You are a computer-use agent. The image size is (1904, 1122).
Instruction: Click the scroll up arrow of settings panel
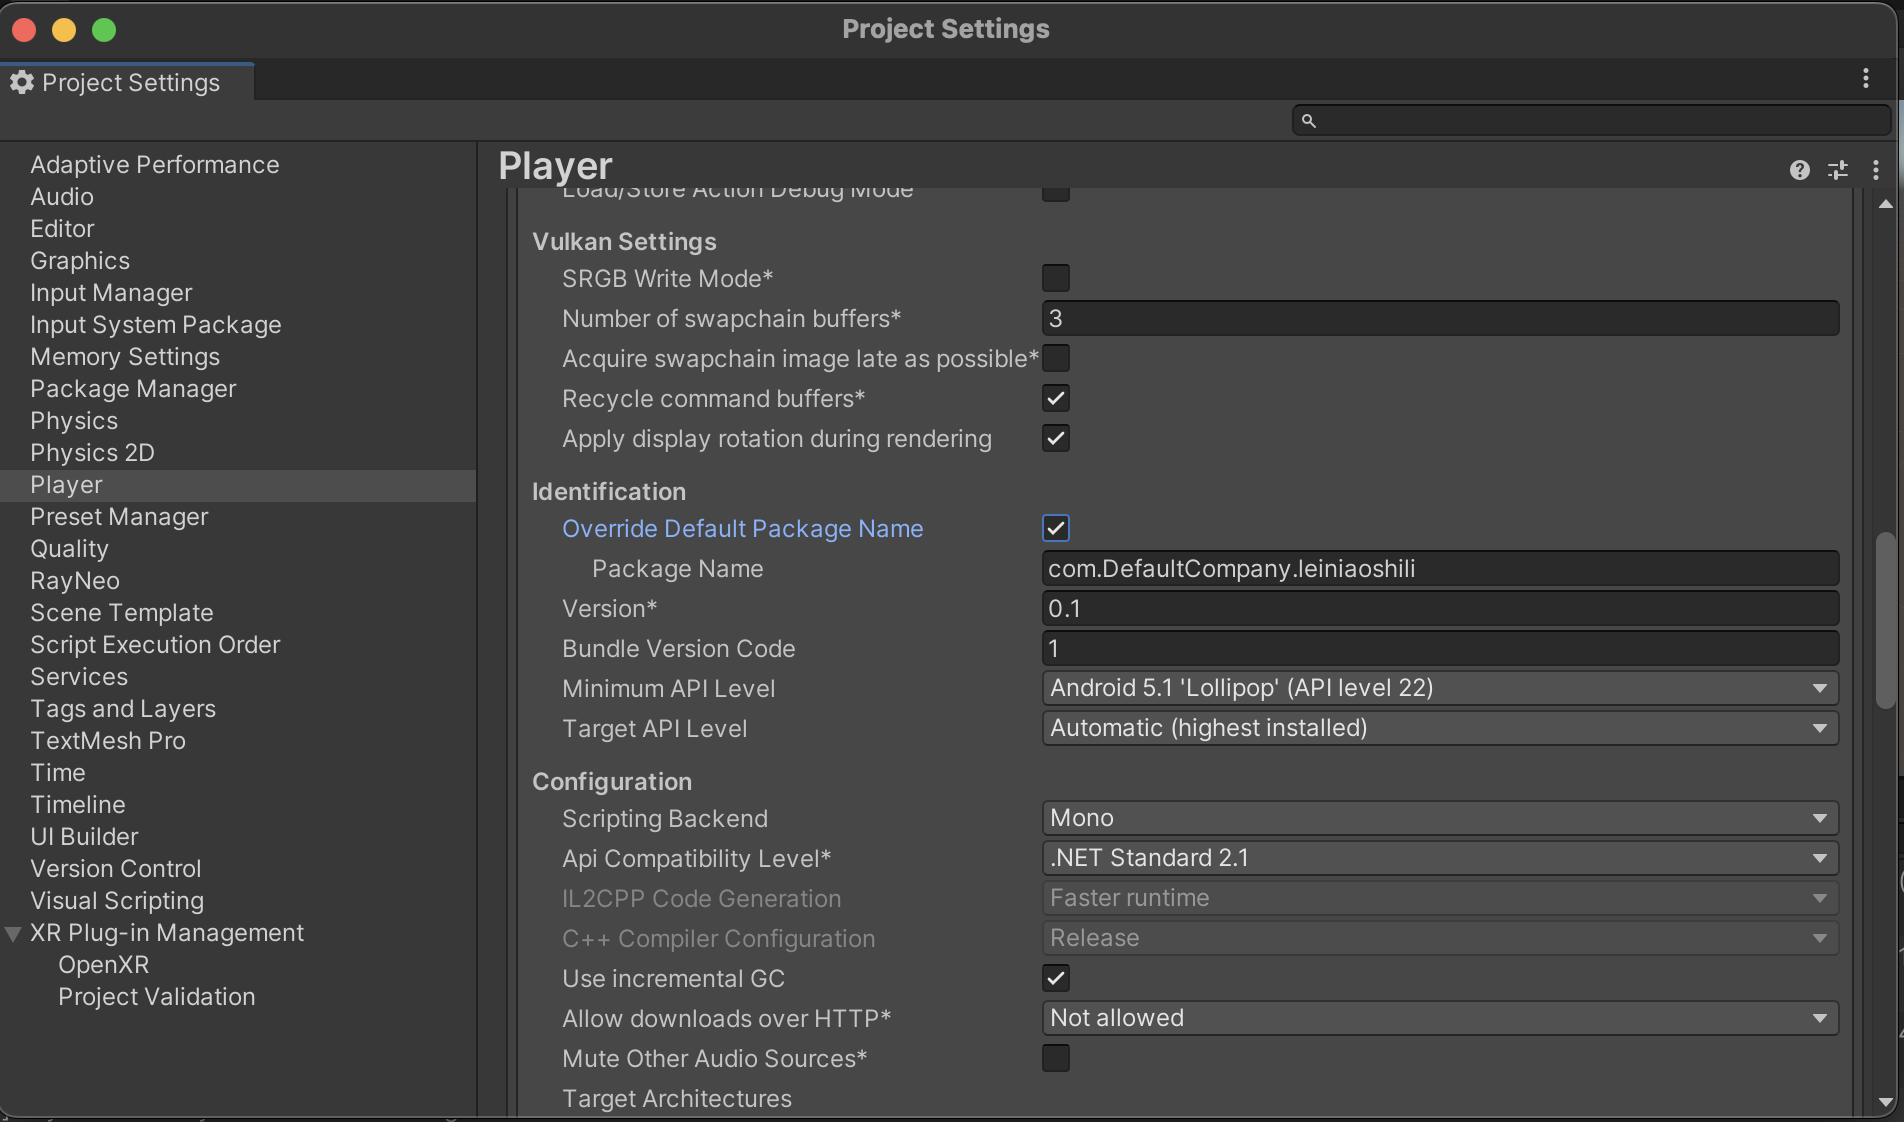click(x=1885, y=204)
